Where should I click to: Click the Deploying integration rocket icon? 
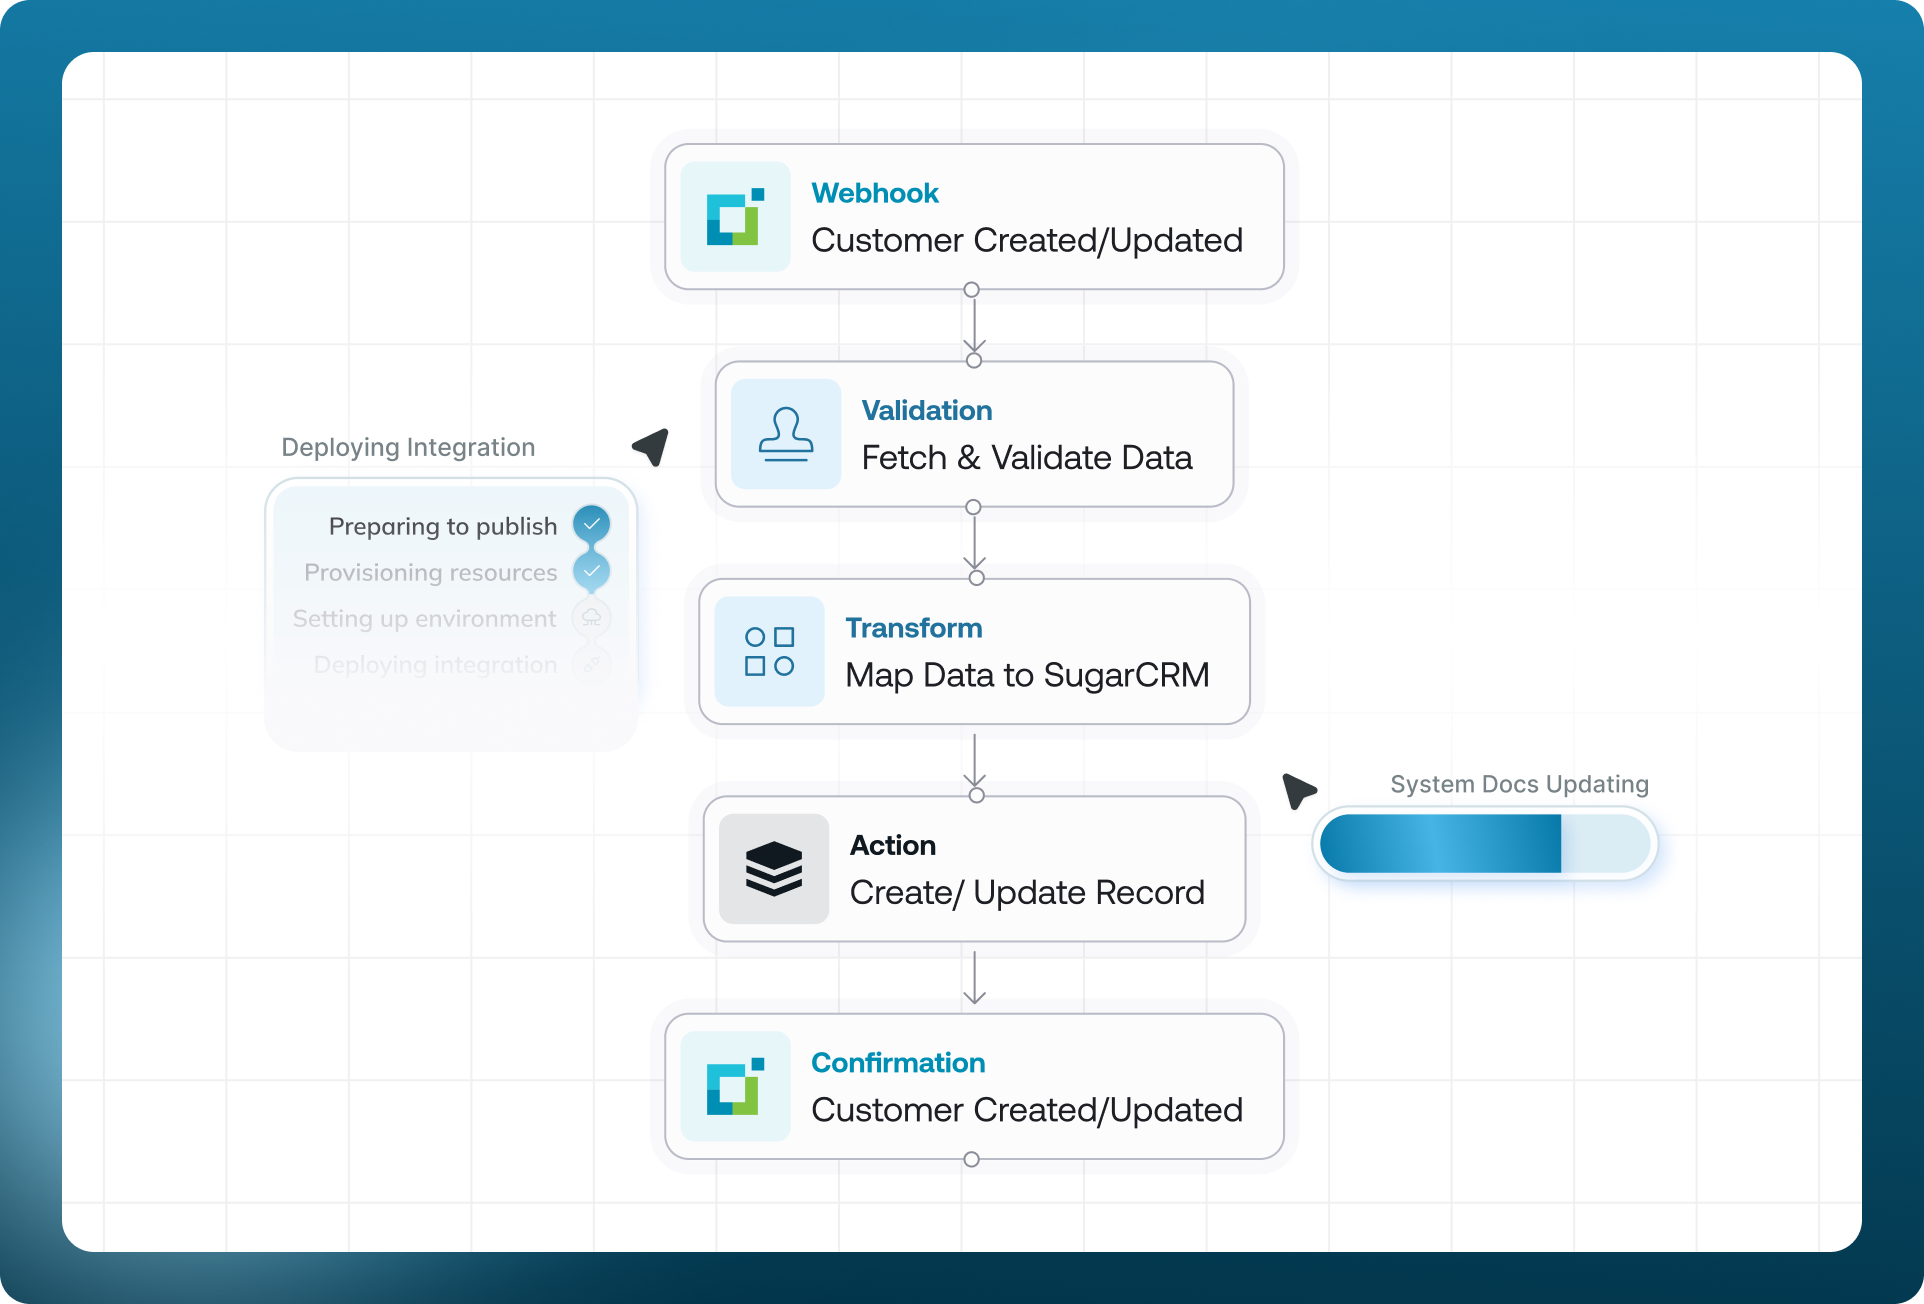coord(592,664)
